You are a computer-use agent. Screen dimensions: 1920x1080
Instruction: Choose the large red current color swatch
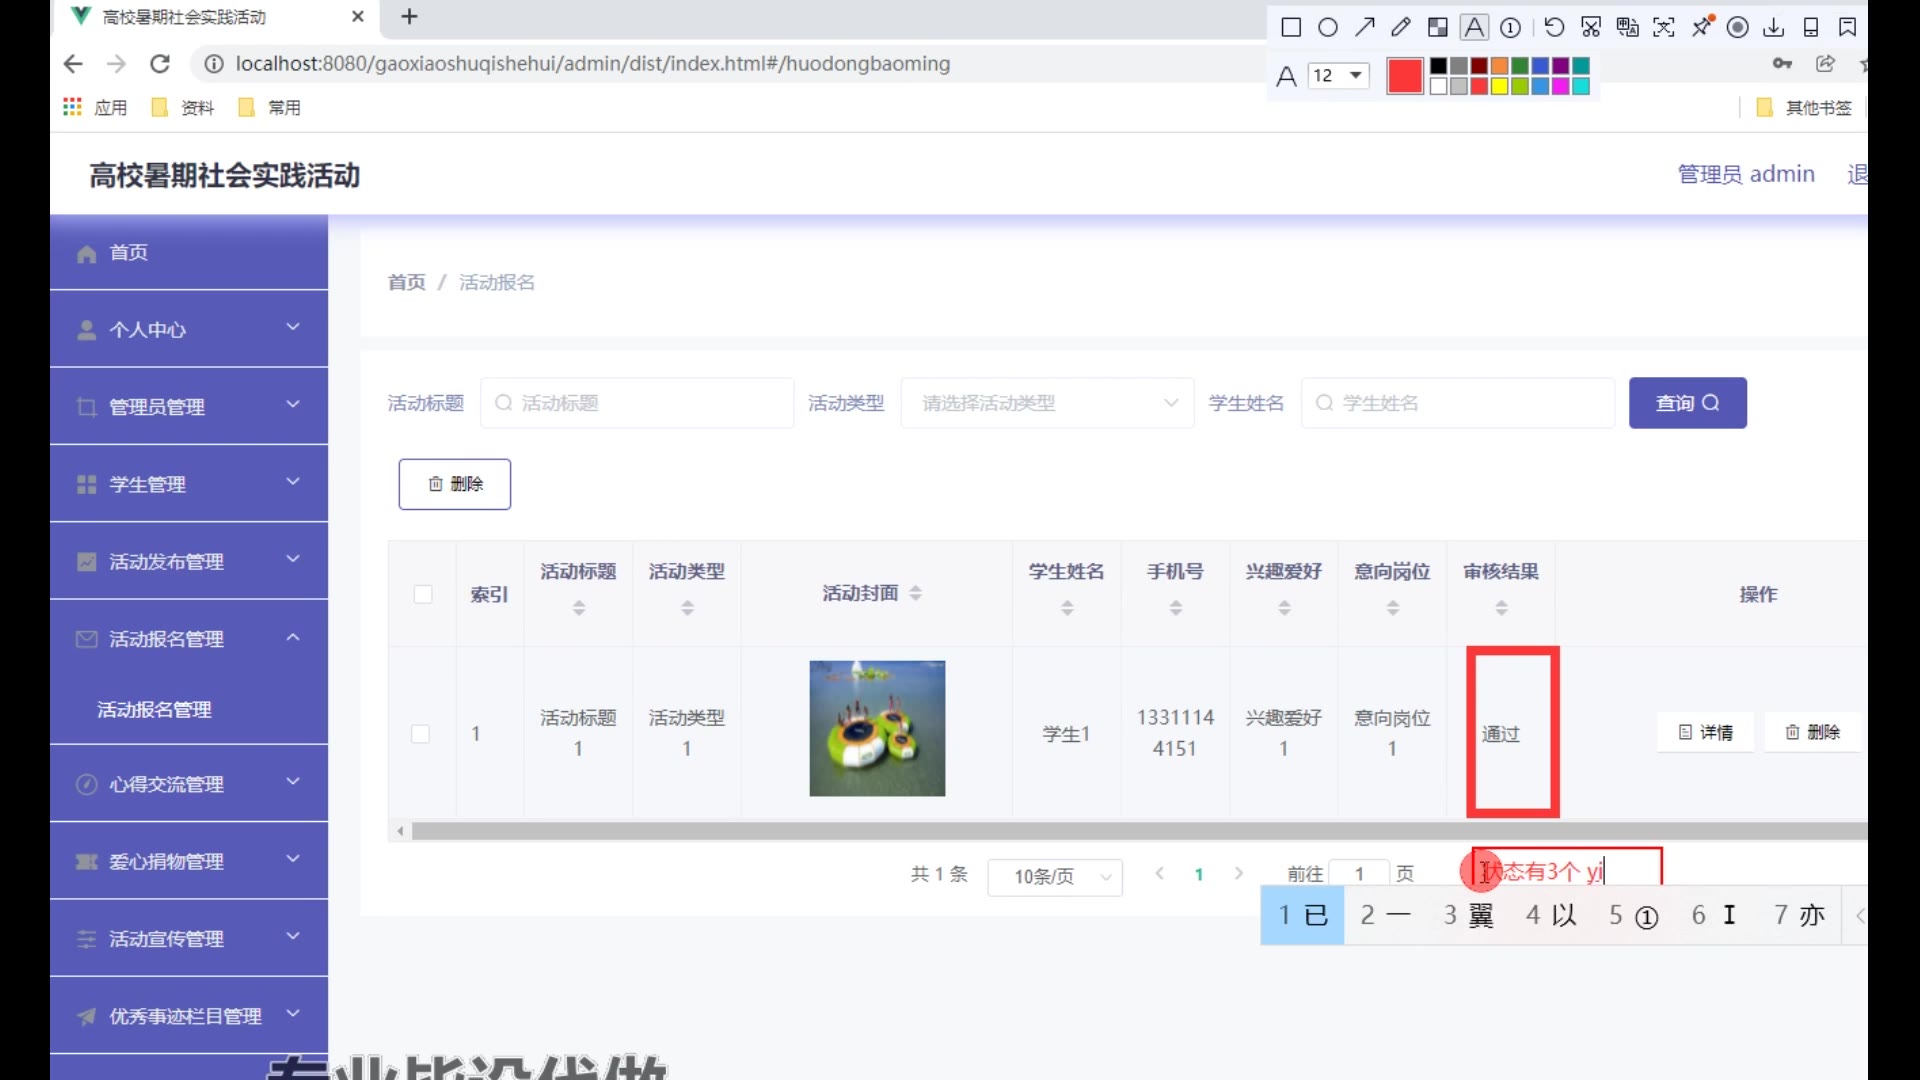tap(1404, 76)
